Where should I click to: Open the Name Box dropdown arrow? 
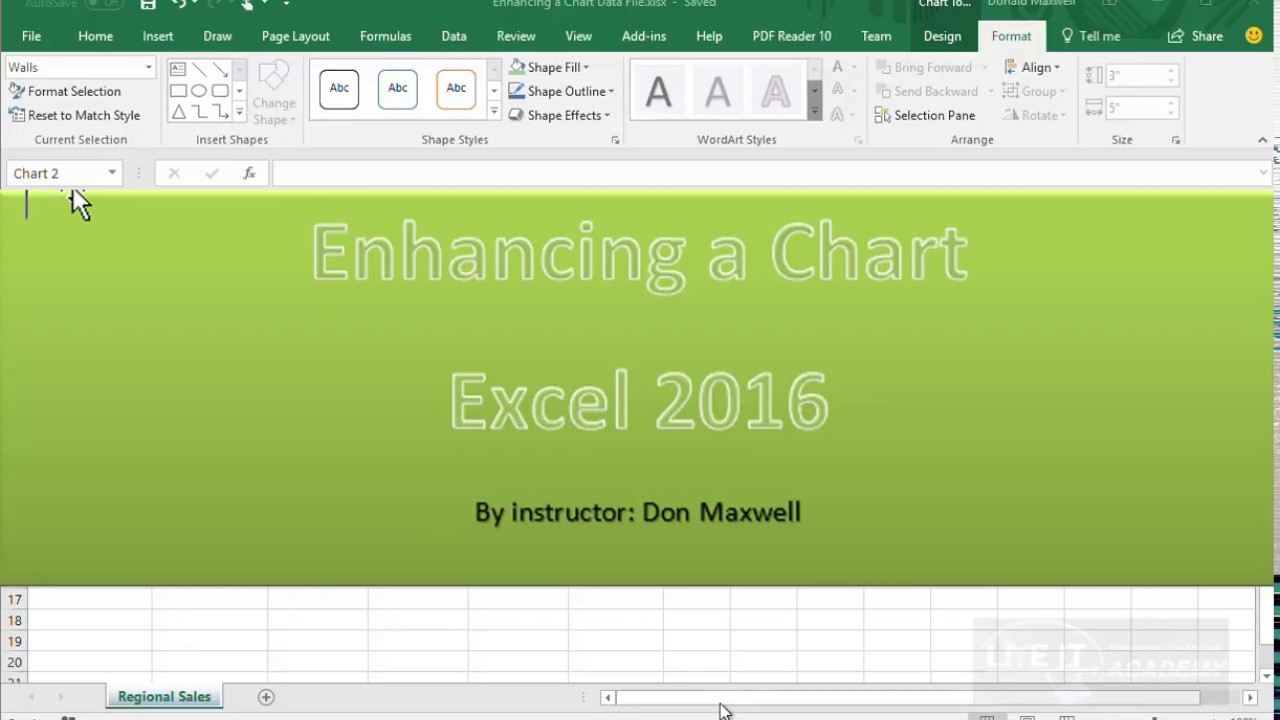point(112,173)
